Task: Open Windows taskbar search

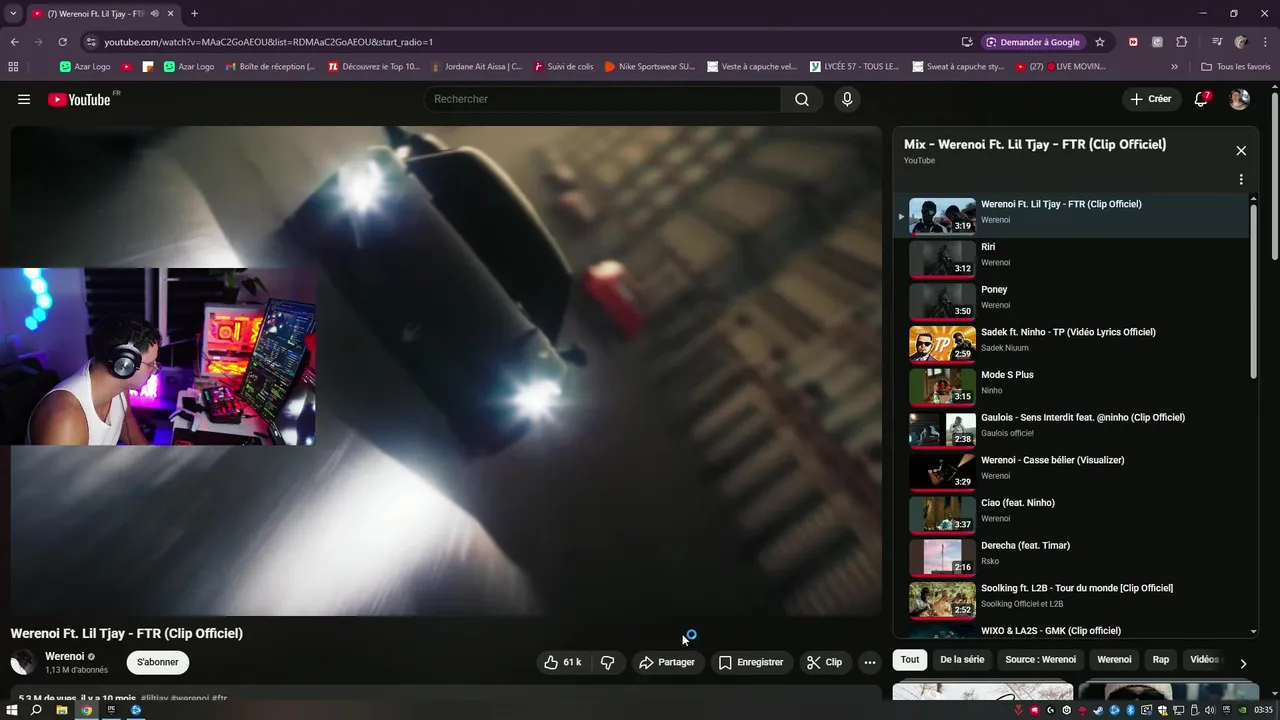Action: tap(36, 710)
